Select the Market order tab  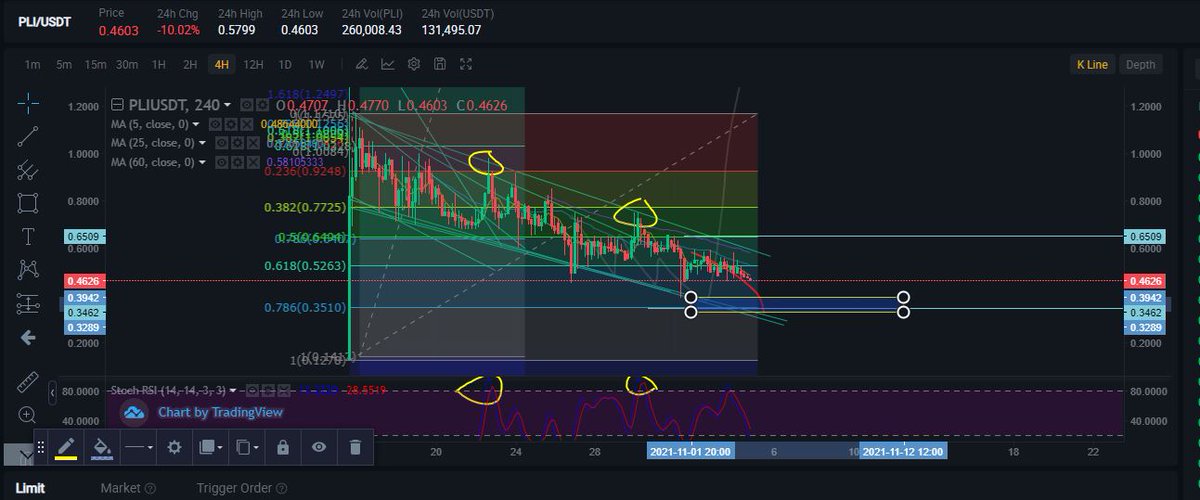[121, 488]
